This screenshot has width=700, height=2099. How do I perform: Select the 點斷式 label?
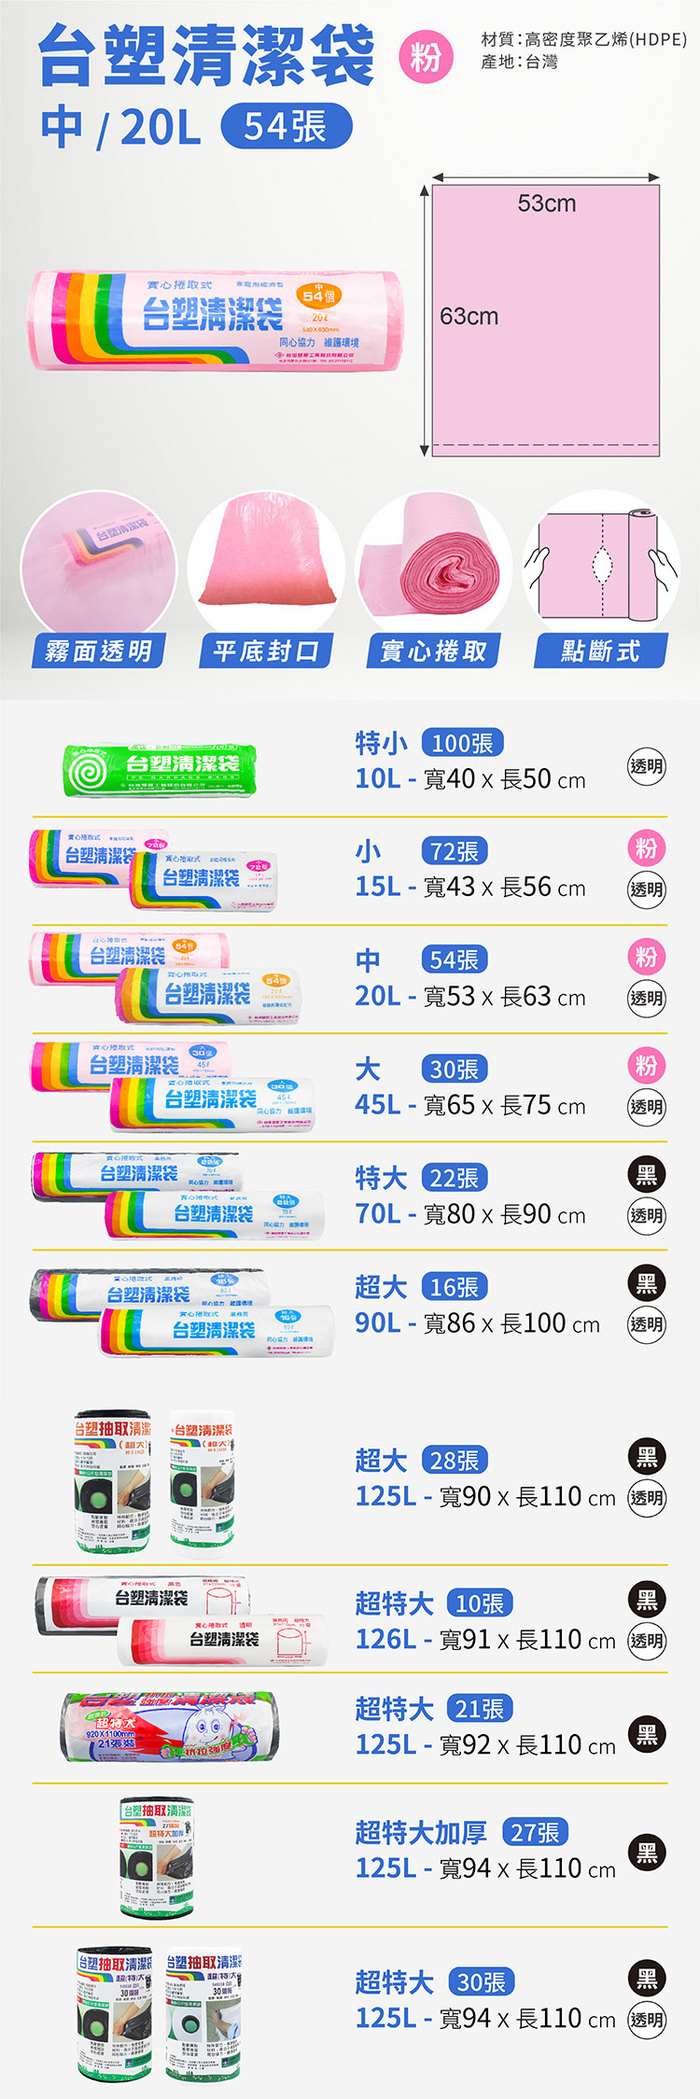[600, 651]
